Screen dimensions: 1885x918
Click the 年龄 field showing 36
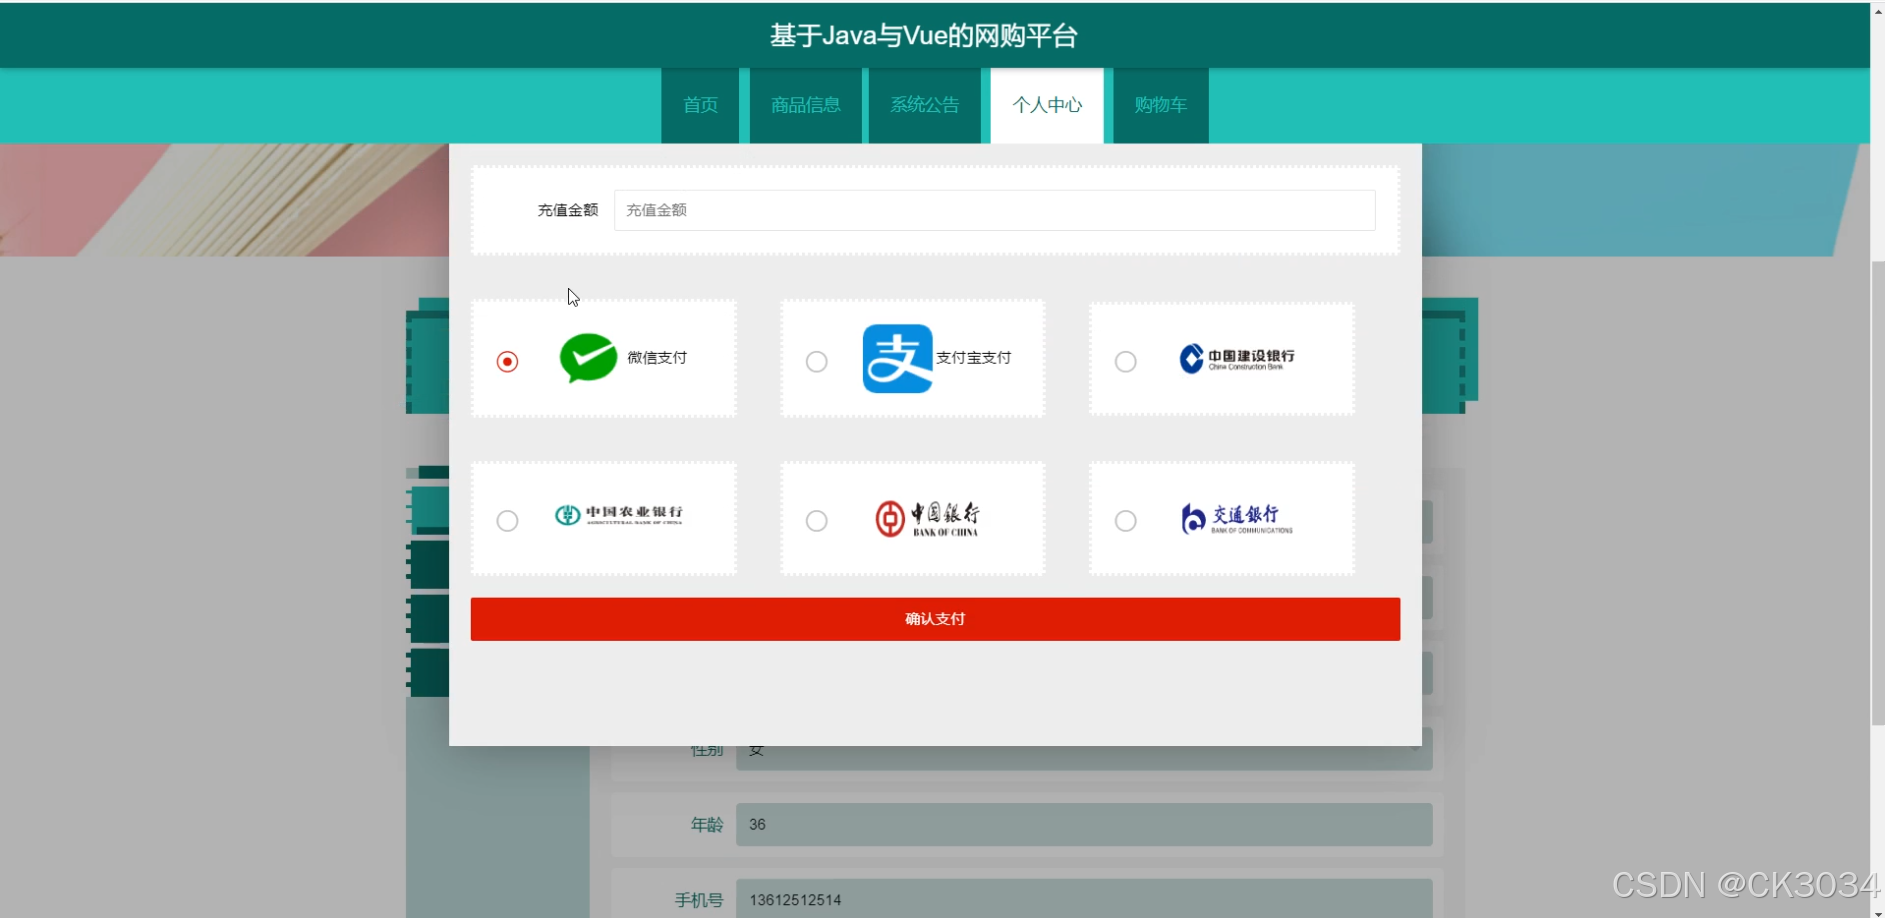[x=1084, y=825]
